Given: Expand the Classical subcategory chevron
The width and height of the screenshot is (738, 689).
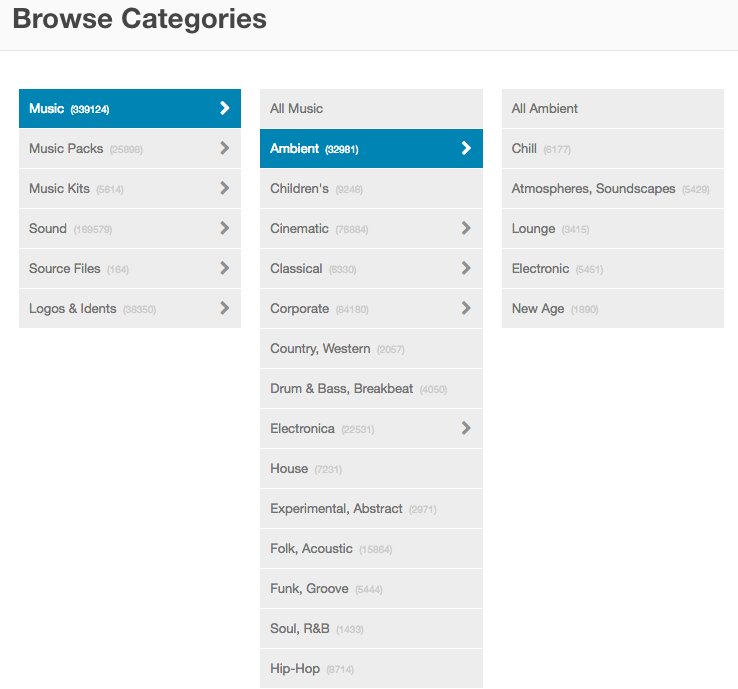Looking at the screenshot, I should tap(466, 268).
